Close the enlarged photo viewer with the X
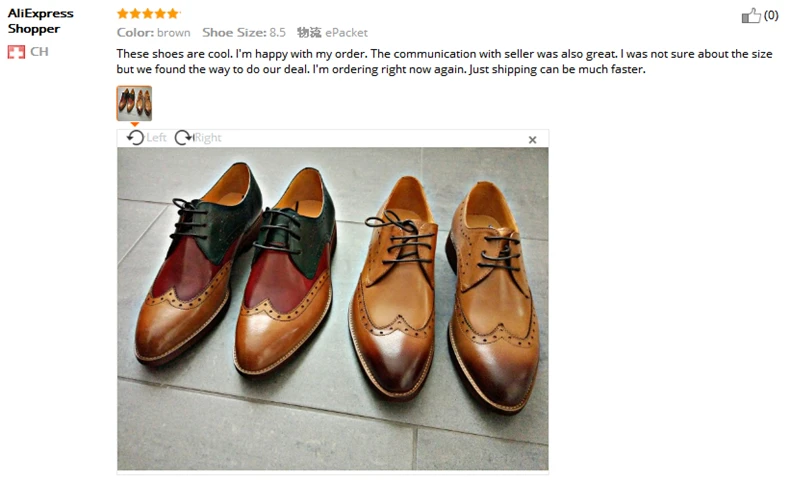The height and width of the screenshot is (481, 790). [532, 140]
